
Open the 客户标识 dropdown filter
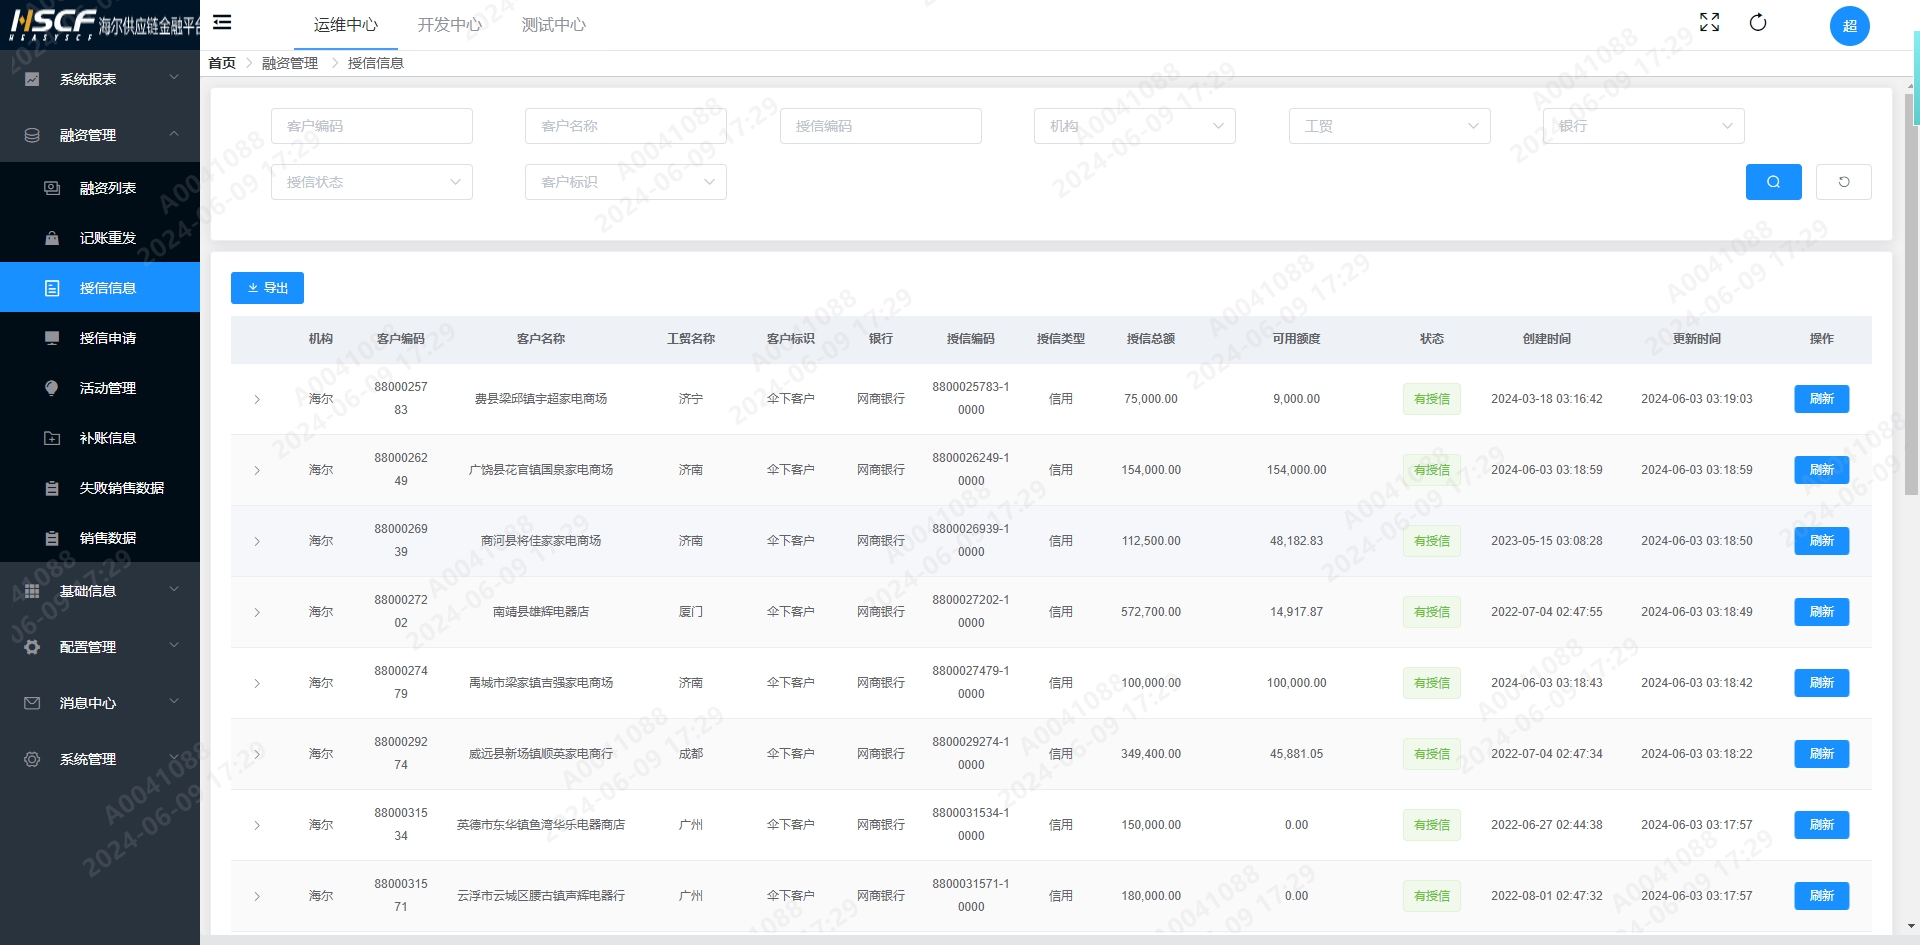coord(626,182)
